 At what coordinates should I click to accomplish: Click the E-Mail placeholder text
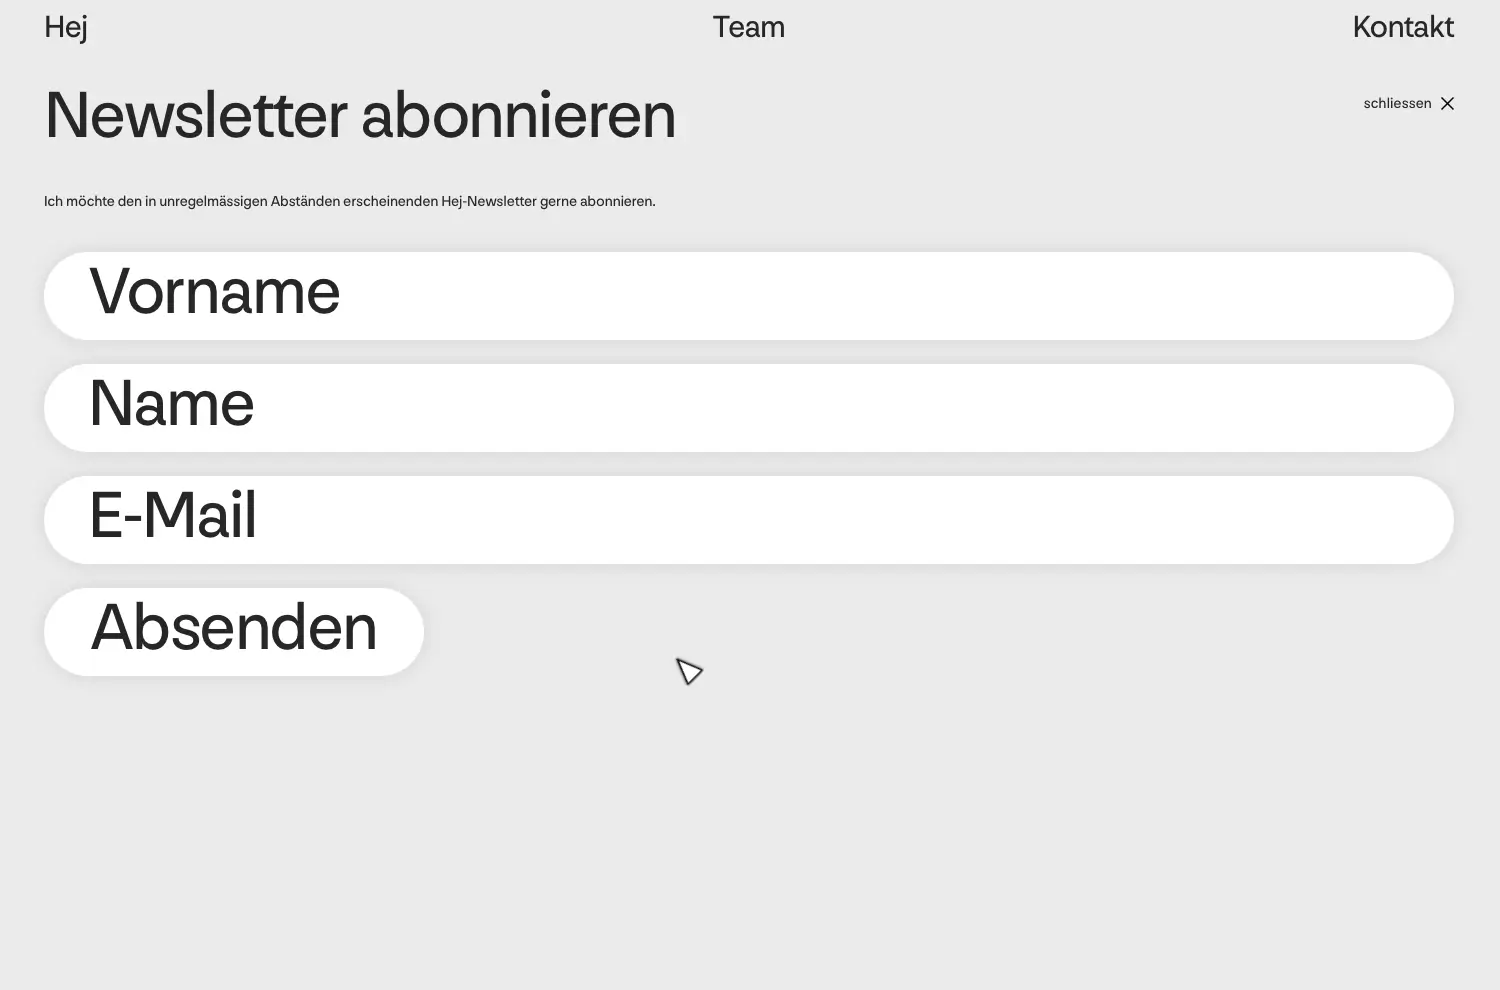coord(173,516)
